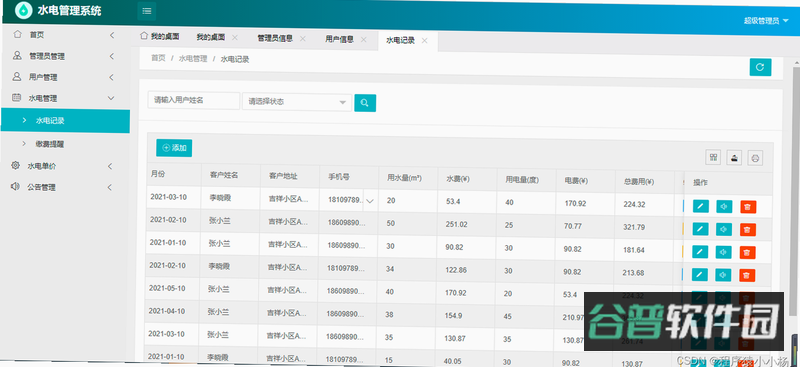Toggle the sidebar with the hamburger icon
Image resolution: width=800 pixels, height=367 pixels.
(146, 11)
